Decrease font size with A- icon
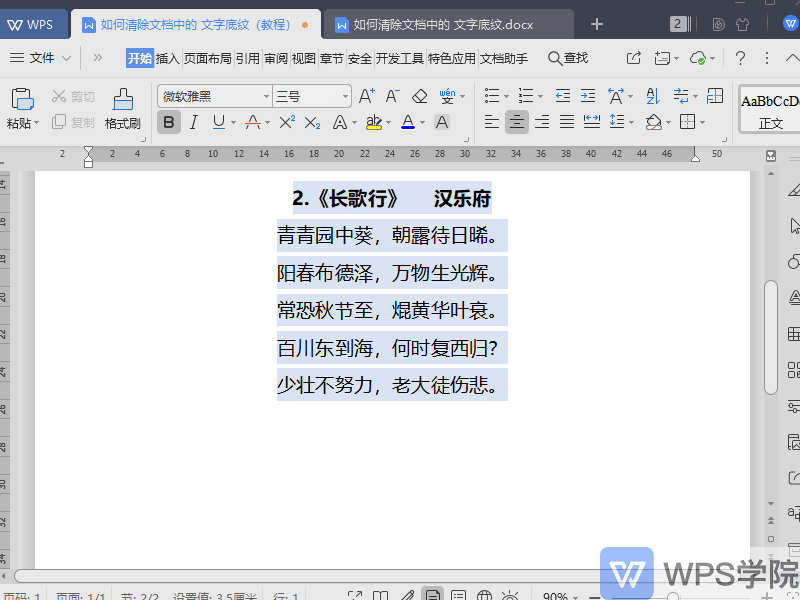Screen dimensions: 800x600 tap(392, 96)
